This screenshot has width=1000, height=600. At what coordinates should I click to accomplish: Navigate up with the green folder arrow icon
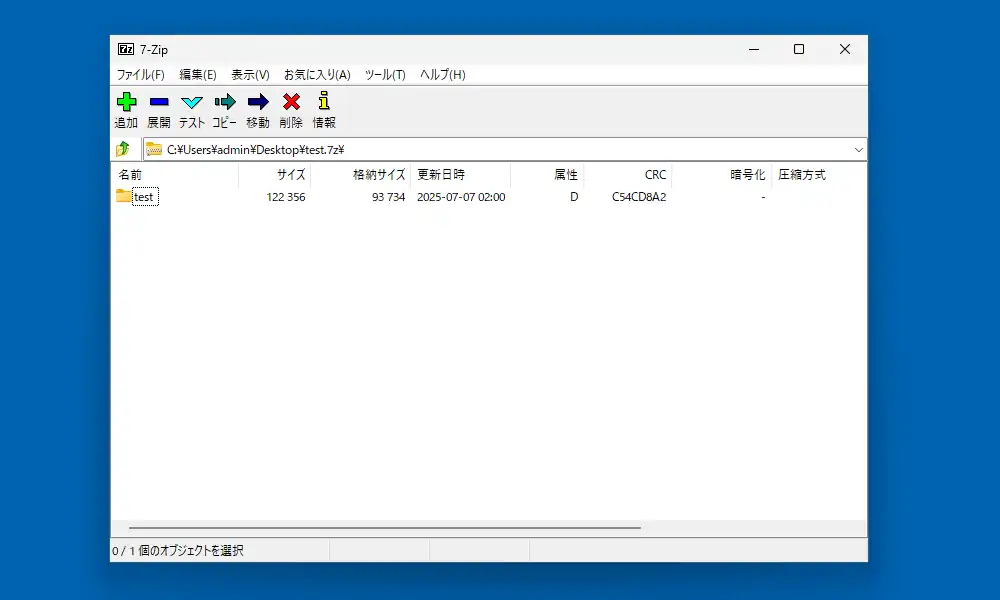coord(124,148)
